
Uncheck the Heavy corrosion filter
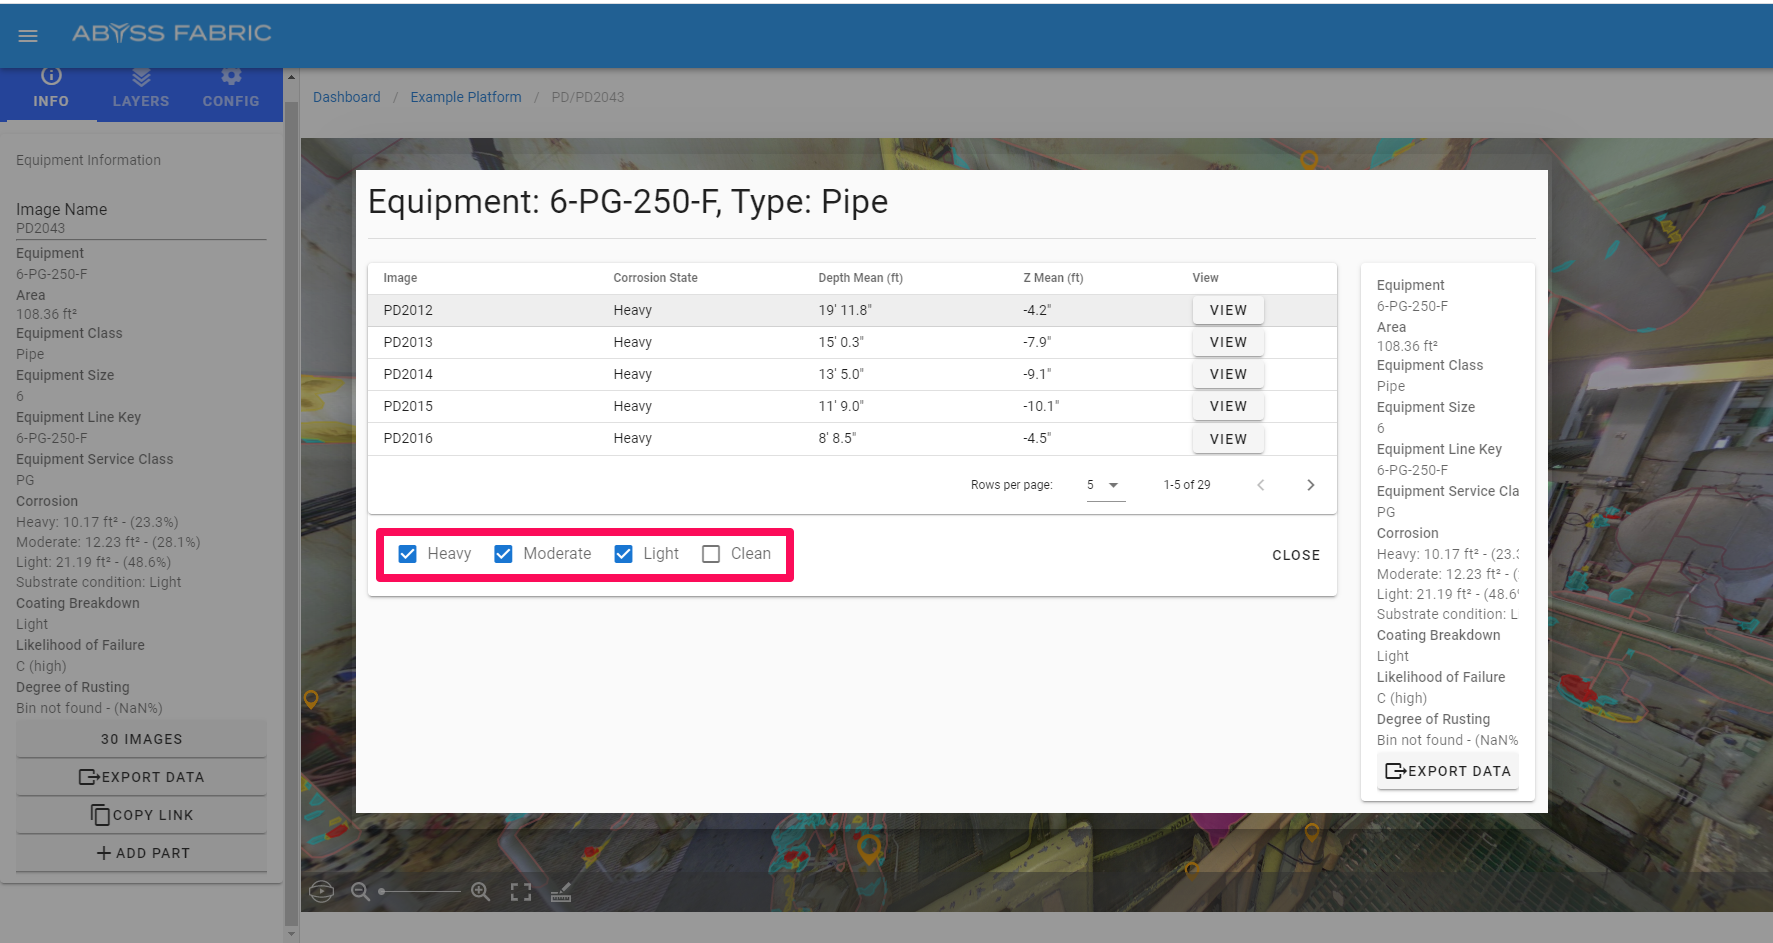(x=408, y=554)
